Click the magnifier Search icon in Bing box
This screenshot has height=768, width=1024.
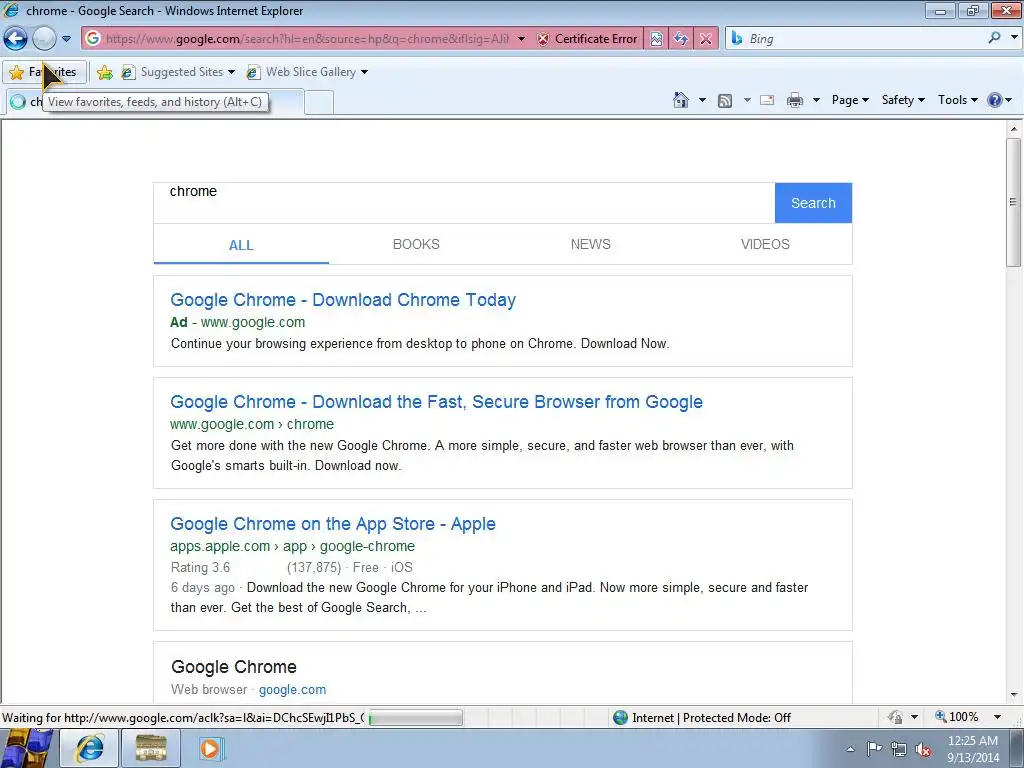pyautogui.click(x=994, y=38)
